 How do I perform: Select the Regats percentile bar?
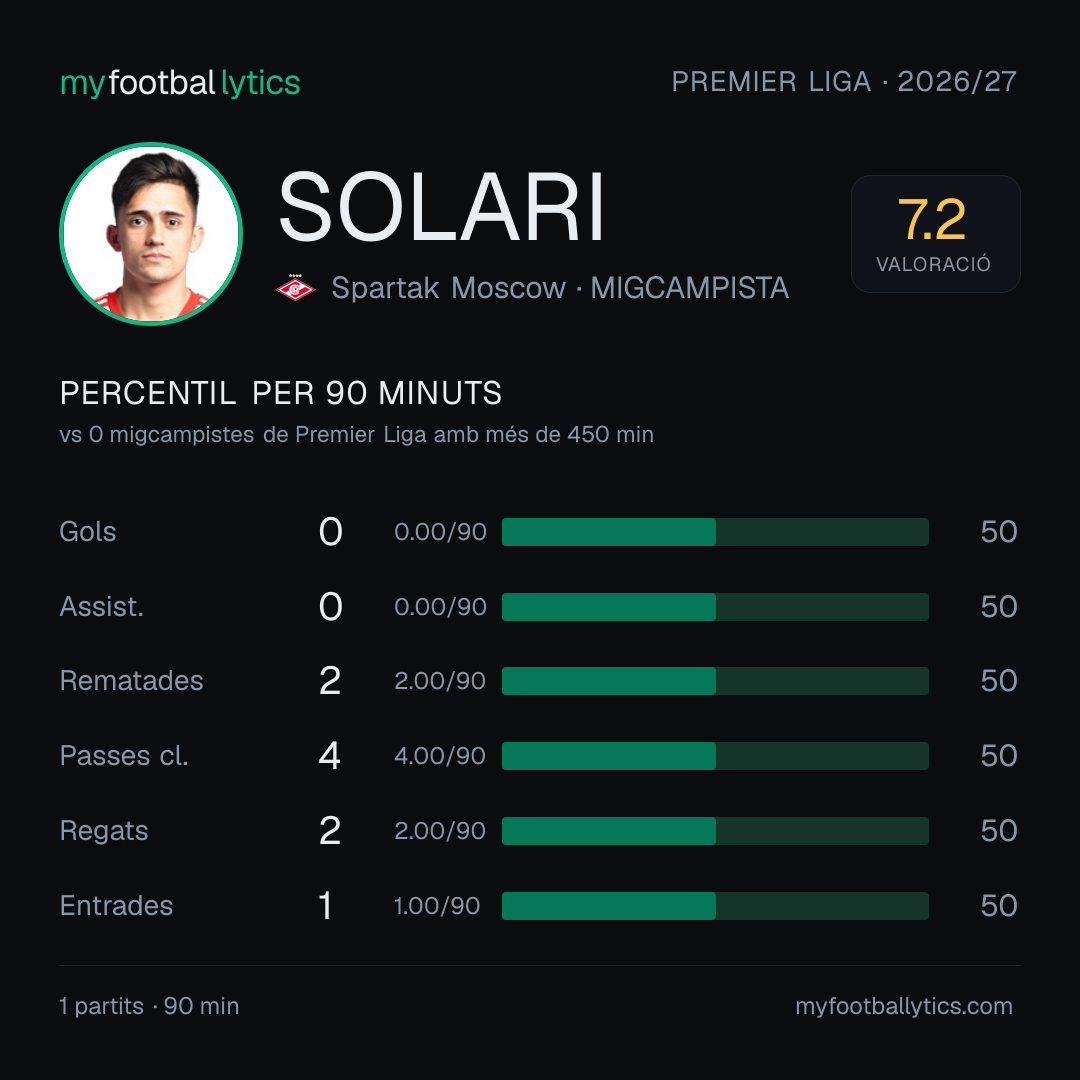tap(715, 831)
